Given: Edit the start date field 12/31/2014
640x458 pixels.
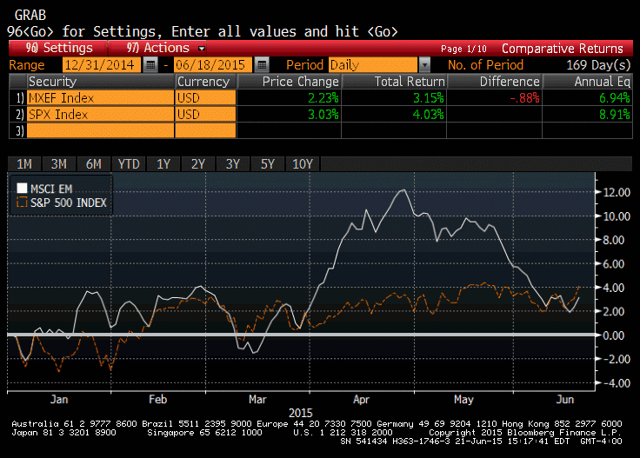Looking at the screenshot, I should point(102,64).
